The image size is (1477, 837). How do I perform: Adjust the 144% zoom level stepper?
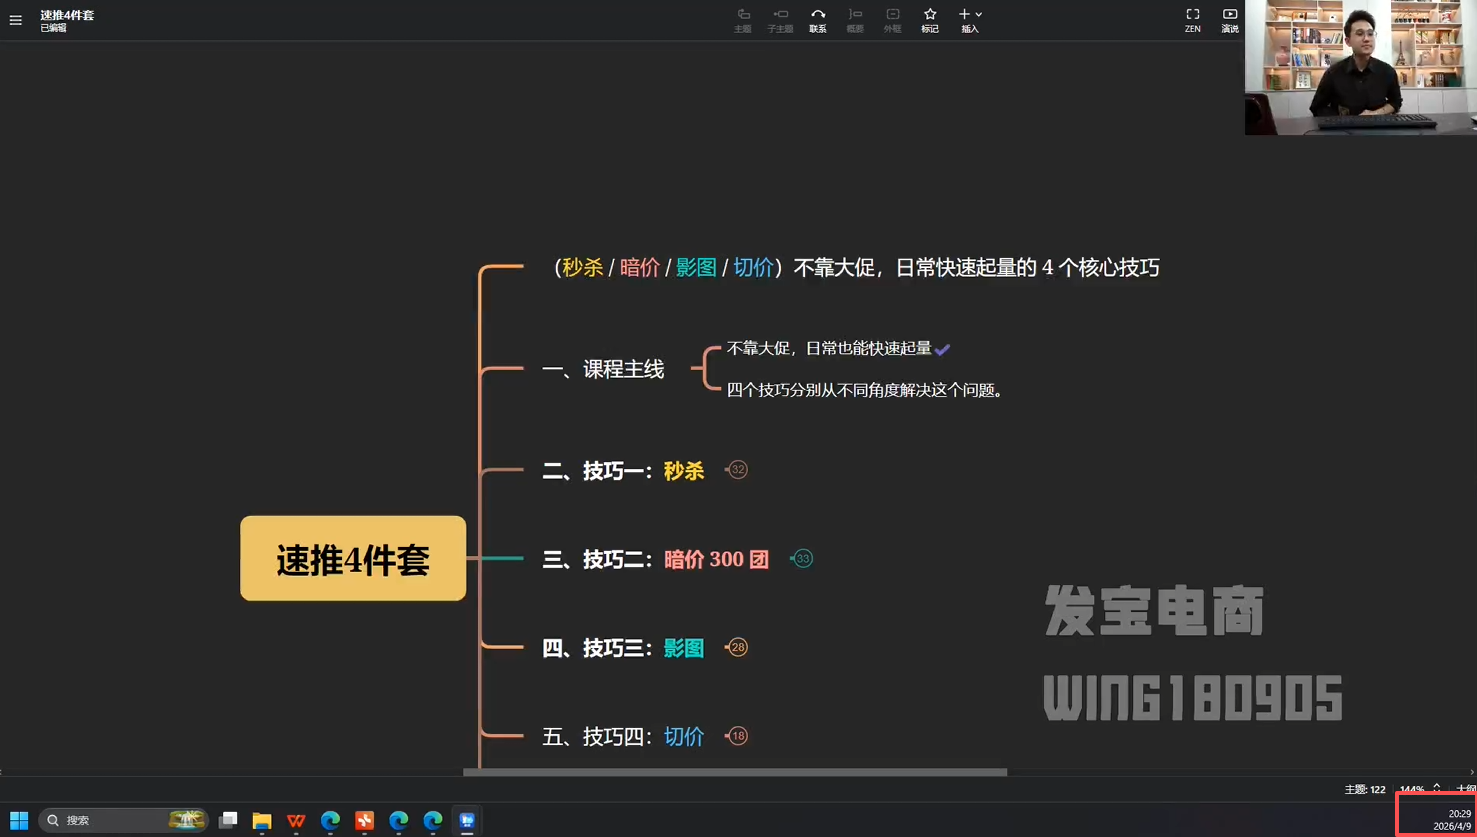click(1436, 789)
